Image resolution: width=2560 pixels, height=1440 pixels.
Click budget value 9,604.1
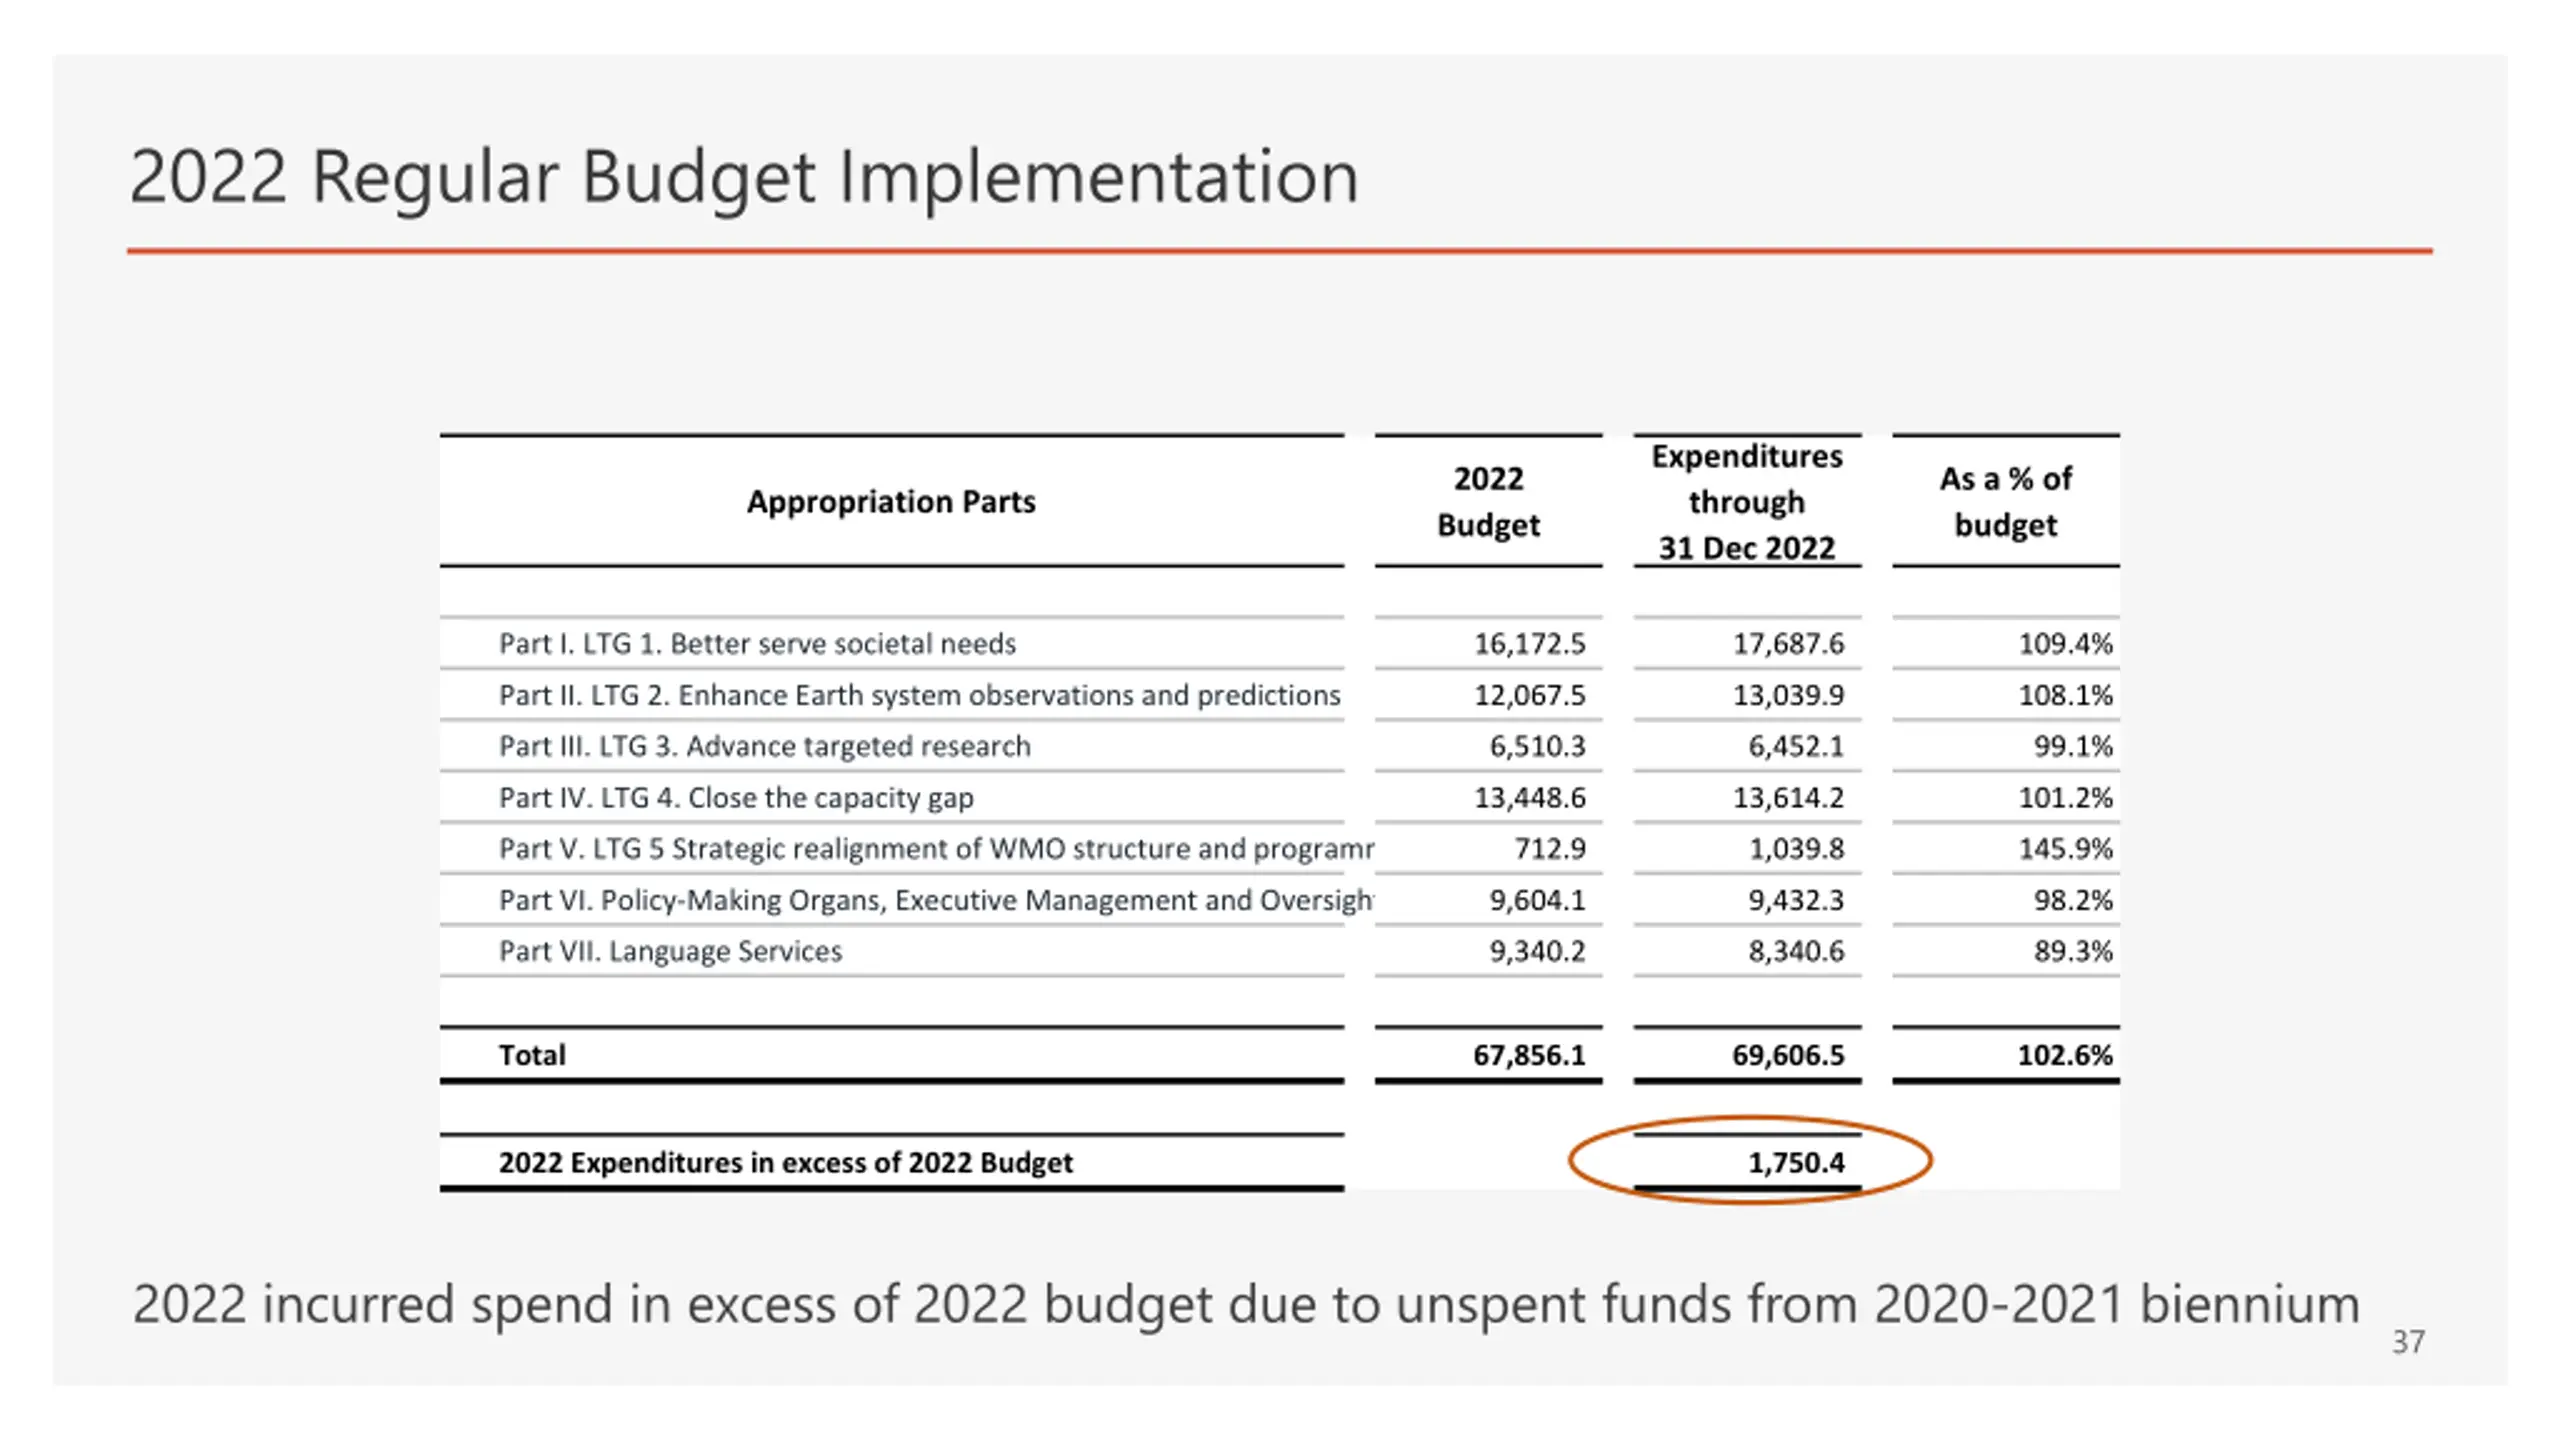pyautogui.click(x=1537, y=900)
